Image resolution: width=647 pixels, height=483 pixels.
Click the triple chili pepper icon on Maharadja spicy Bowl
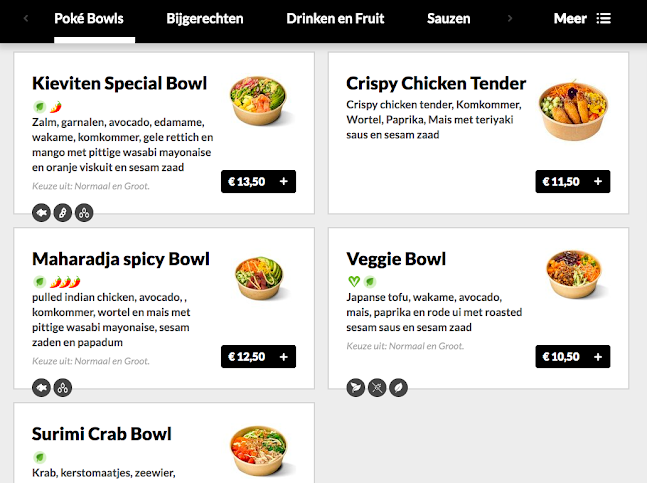[x=64, y=282]
